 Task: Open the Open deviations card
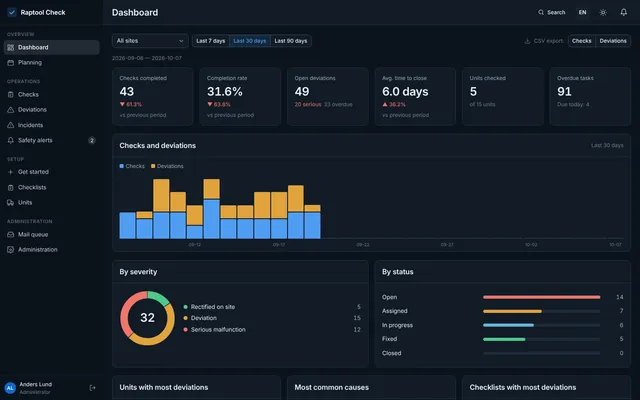pyautogui.click(x=328, y=97)
